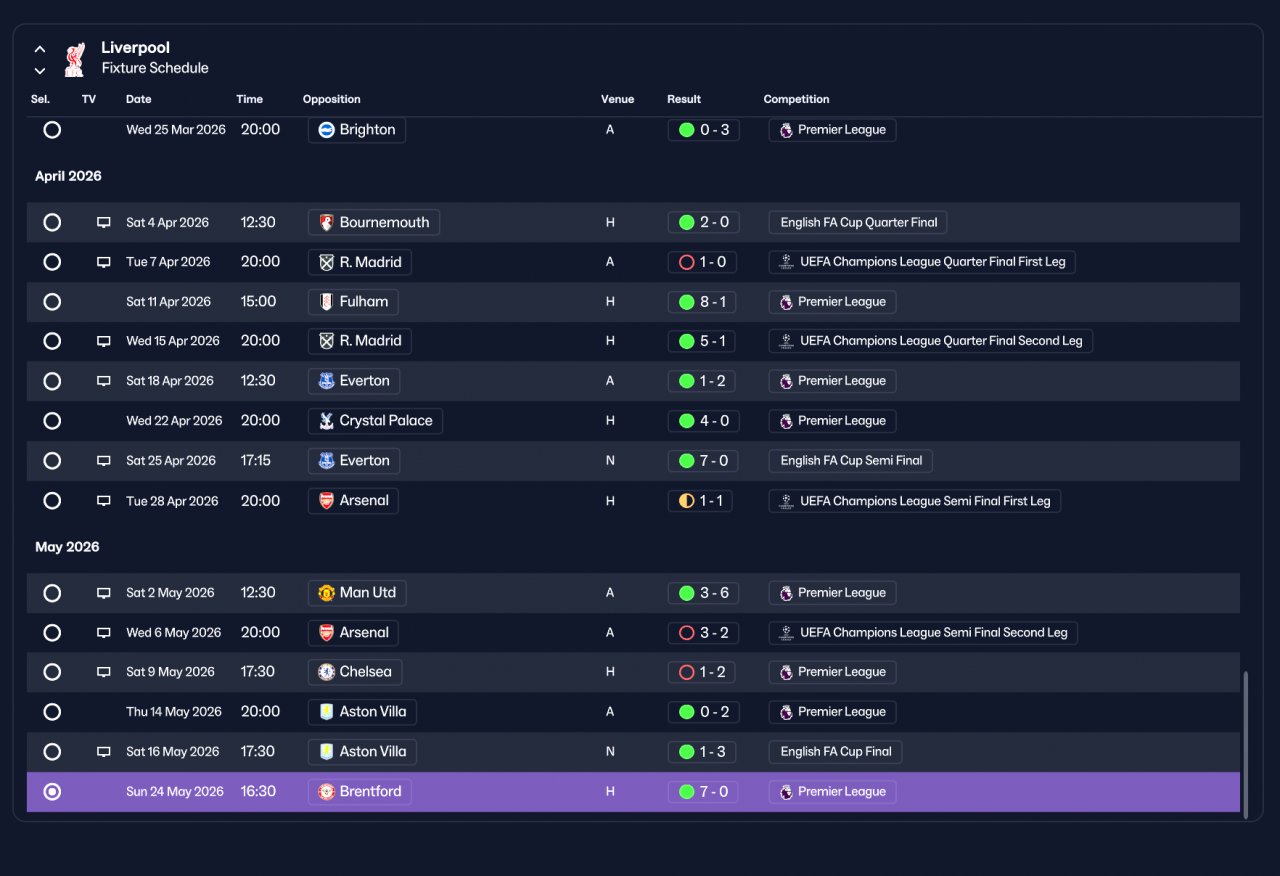Click the Champions League logo on the 7 Apr row

(787, 262)
